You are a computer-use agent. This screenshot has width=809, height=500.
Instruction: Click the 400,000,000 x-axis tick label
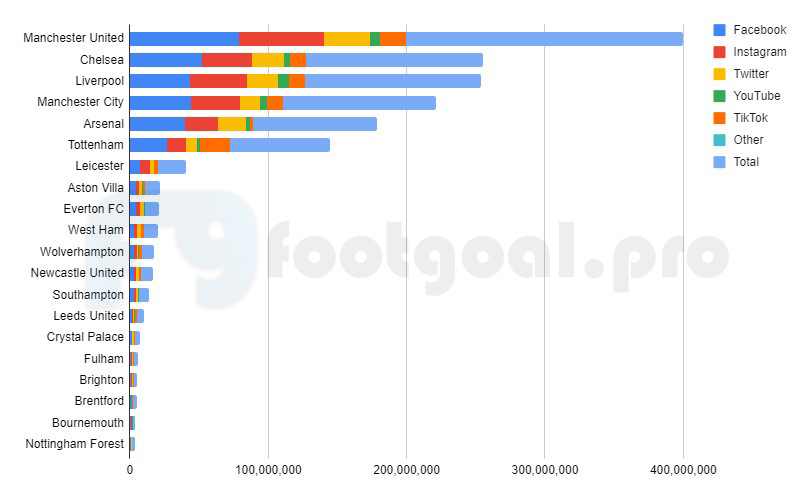coord(683,470)
